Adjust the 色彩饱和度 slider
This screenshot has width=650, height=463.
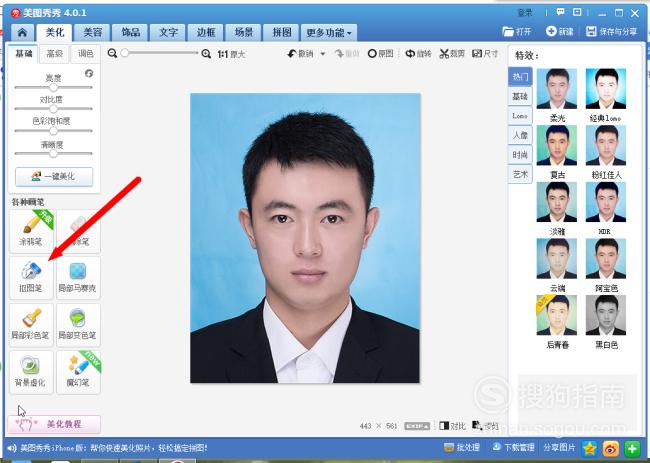(x=53, y=131)
